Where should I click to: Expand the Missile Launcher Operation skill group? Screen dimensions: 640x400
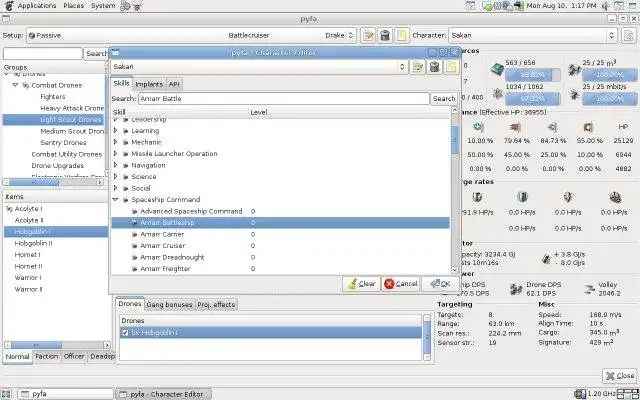click(116, 153)
